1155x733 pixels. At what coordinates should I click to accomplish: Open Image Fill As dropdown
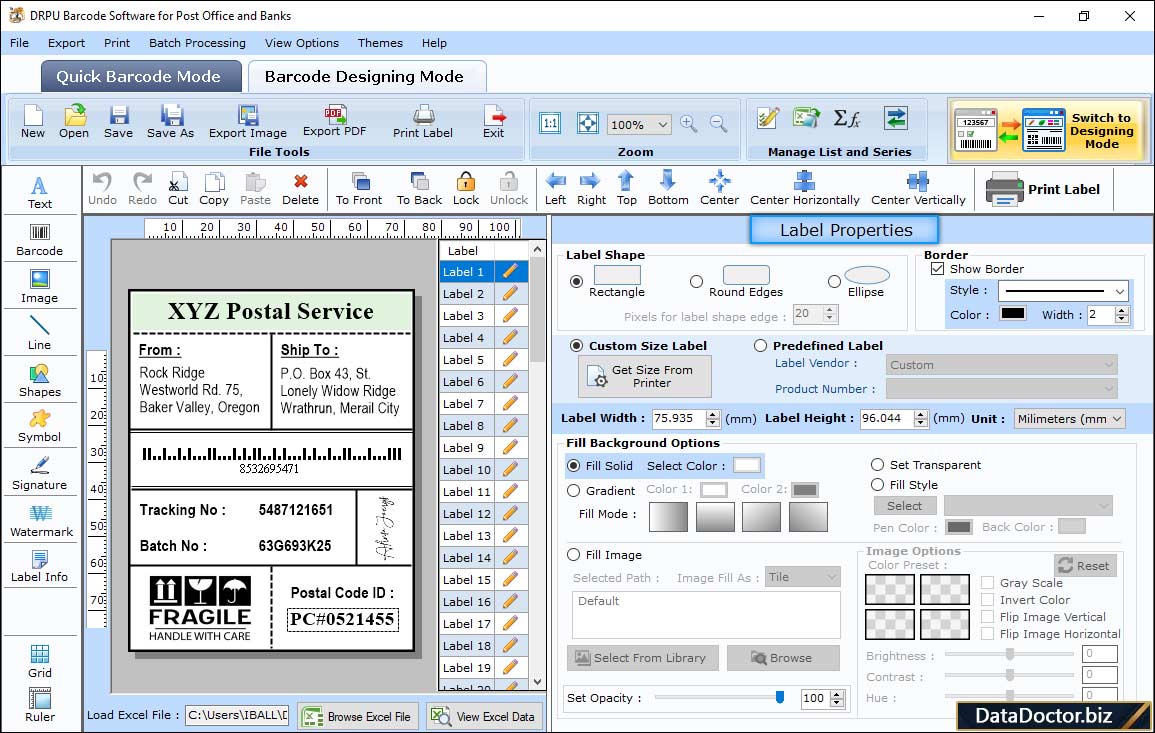point(803,577)
